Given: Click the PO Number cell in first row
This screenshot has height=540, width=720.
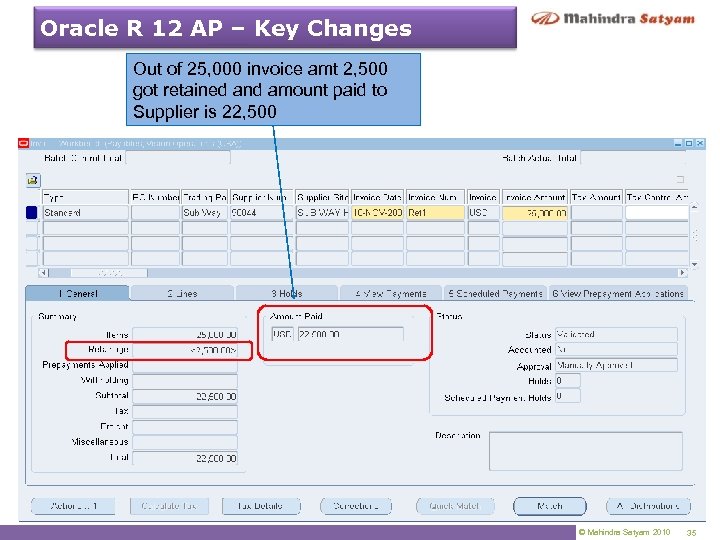Looking at the screenshot, I should click(x=155, y=213).
